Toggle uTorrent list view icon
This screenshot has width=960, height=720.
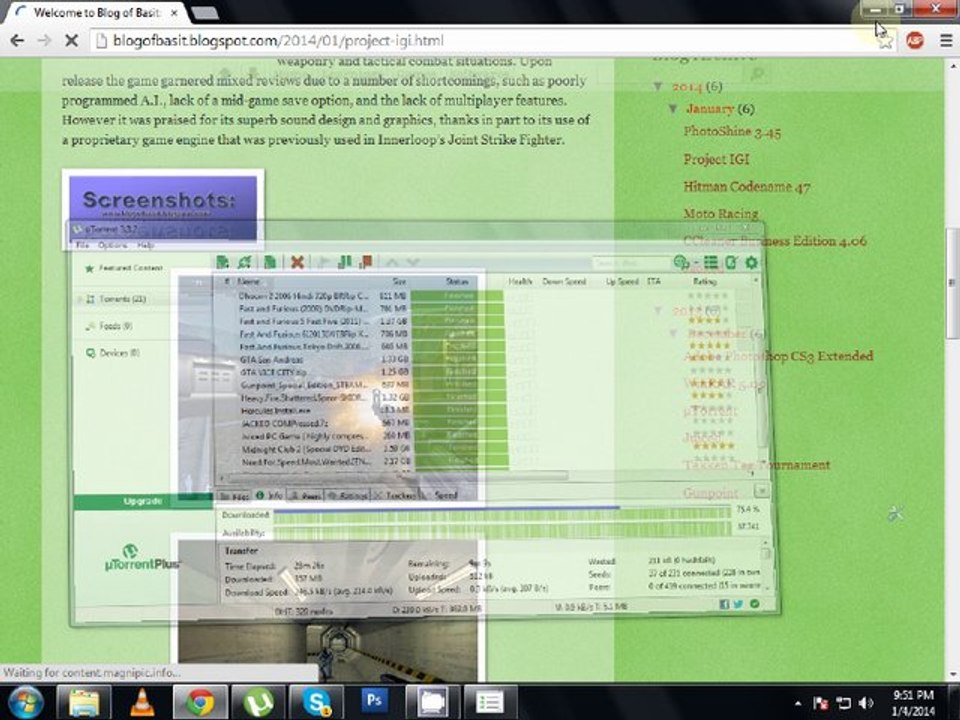(x=710, y=263)
